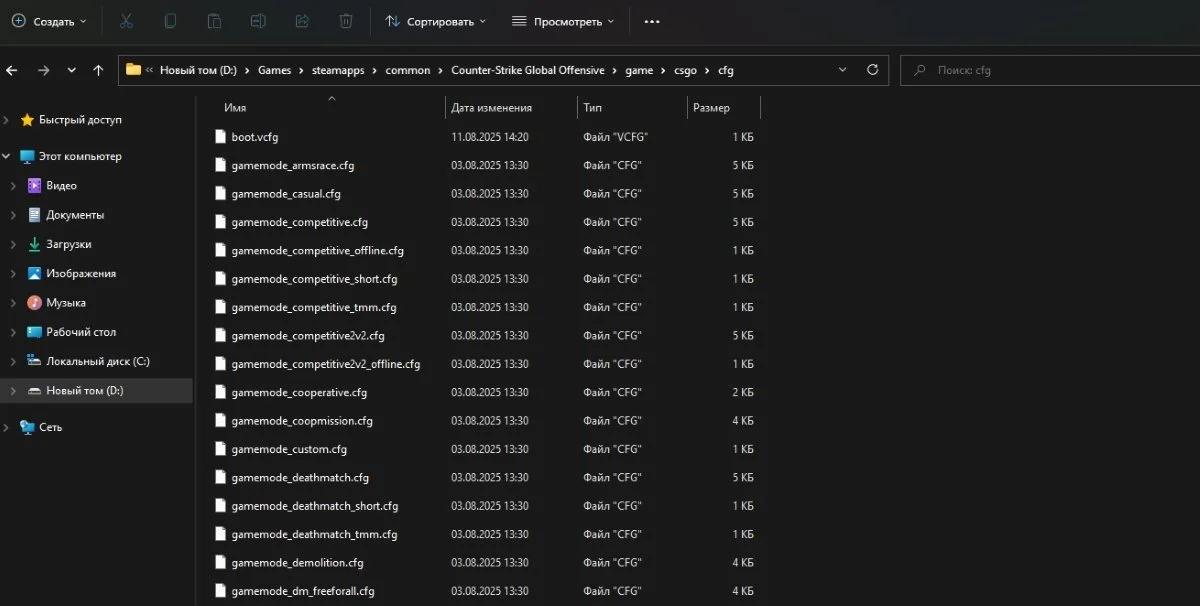Select Новый том (D:) in sidebar
The image size is (1200, 606).
tap(97, 391)
